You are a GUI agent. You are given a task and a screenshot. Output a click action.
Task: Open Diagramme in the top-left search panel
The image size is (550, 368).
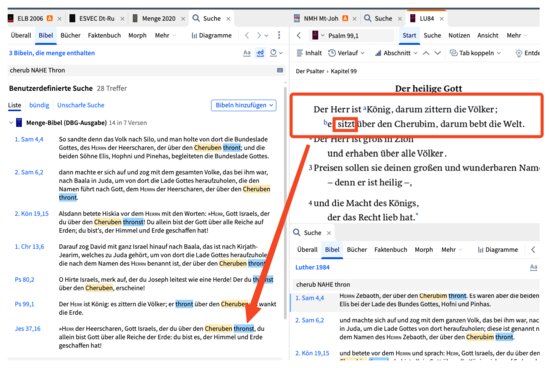[x=212, y=35]
